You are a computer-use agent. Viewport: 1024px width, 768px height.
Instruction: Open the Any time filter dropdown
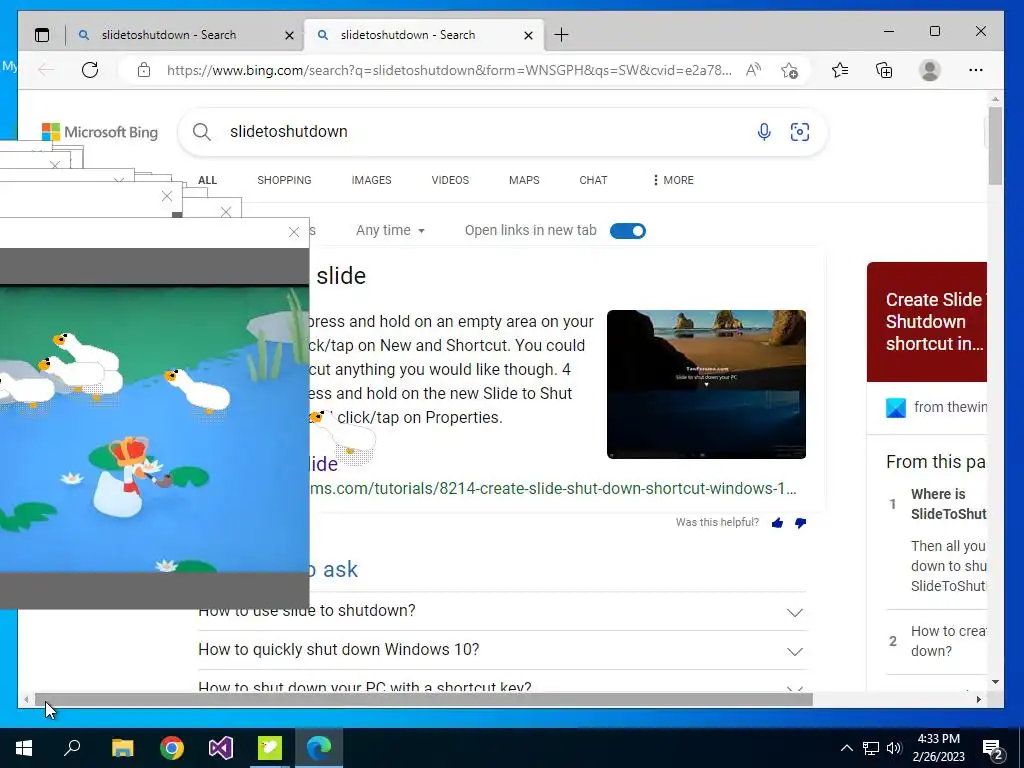tap(391, 231)
